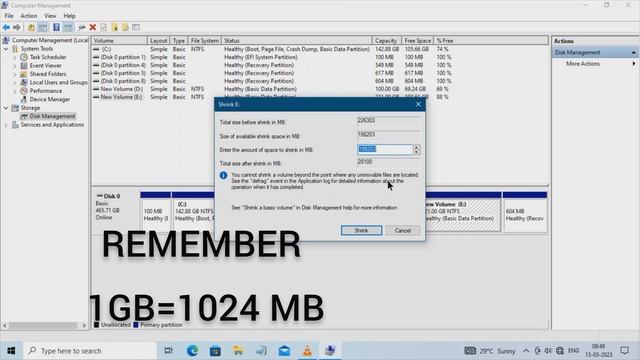Click the Shrink button
Screen dimensions: 640x360
coord(361,230)
